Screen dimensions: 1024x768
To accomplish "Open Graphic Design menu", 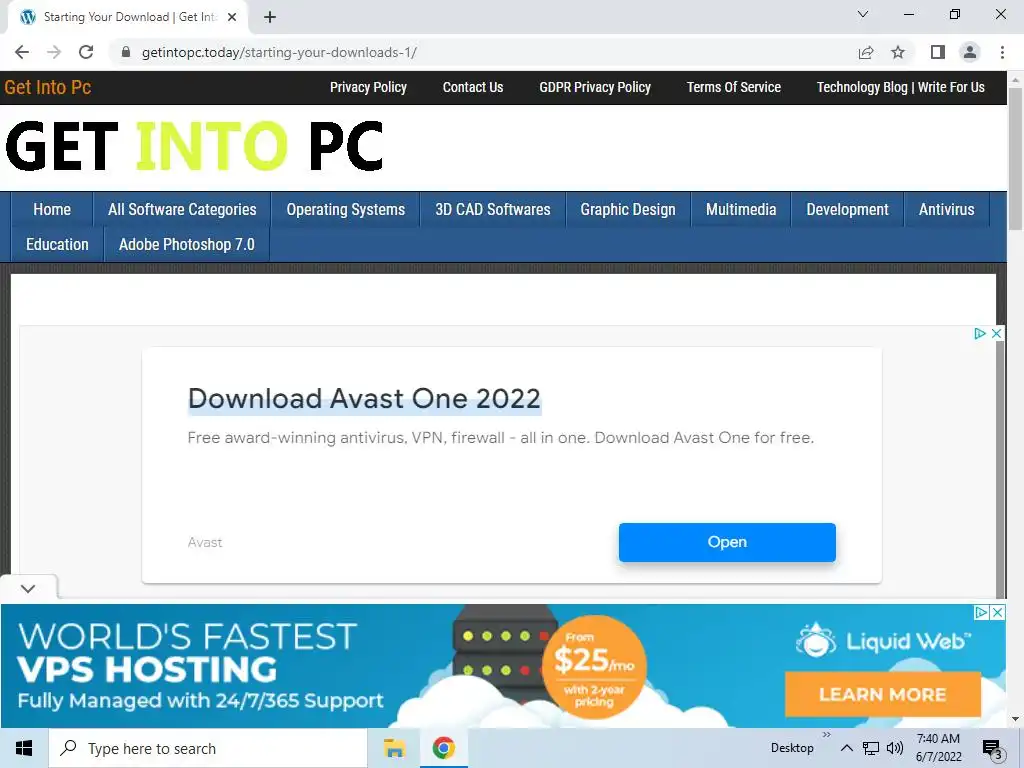I will pos(628,210).
